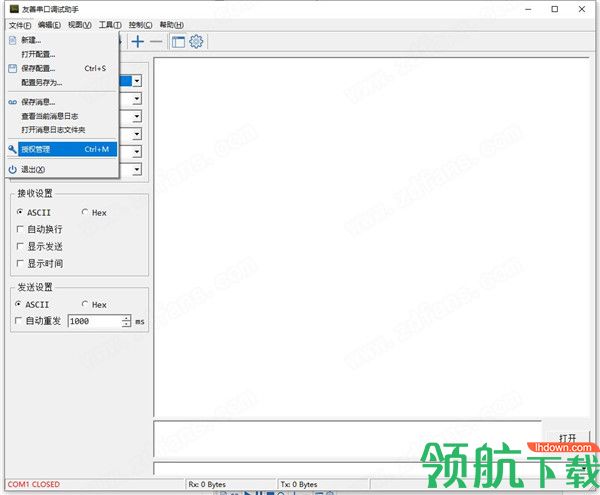This screenshot has height=495, width=600.
Task: Choose 退出(X) to exit the application
Action: (x=62, y=169)
